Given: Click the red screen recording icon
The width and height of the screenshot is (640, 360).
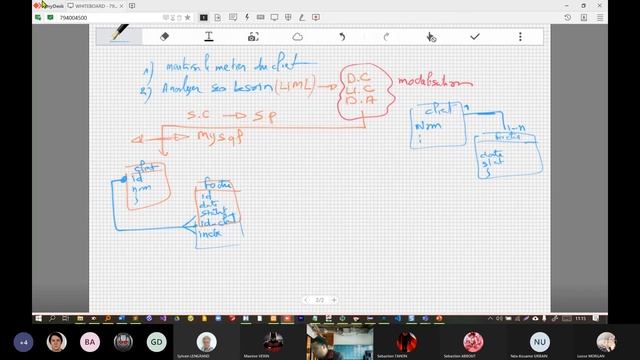Looking at the screenshot, I should (x=316, y=17).
